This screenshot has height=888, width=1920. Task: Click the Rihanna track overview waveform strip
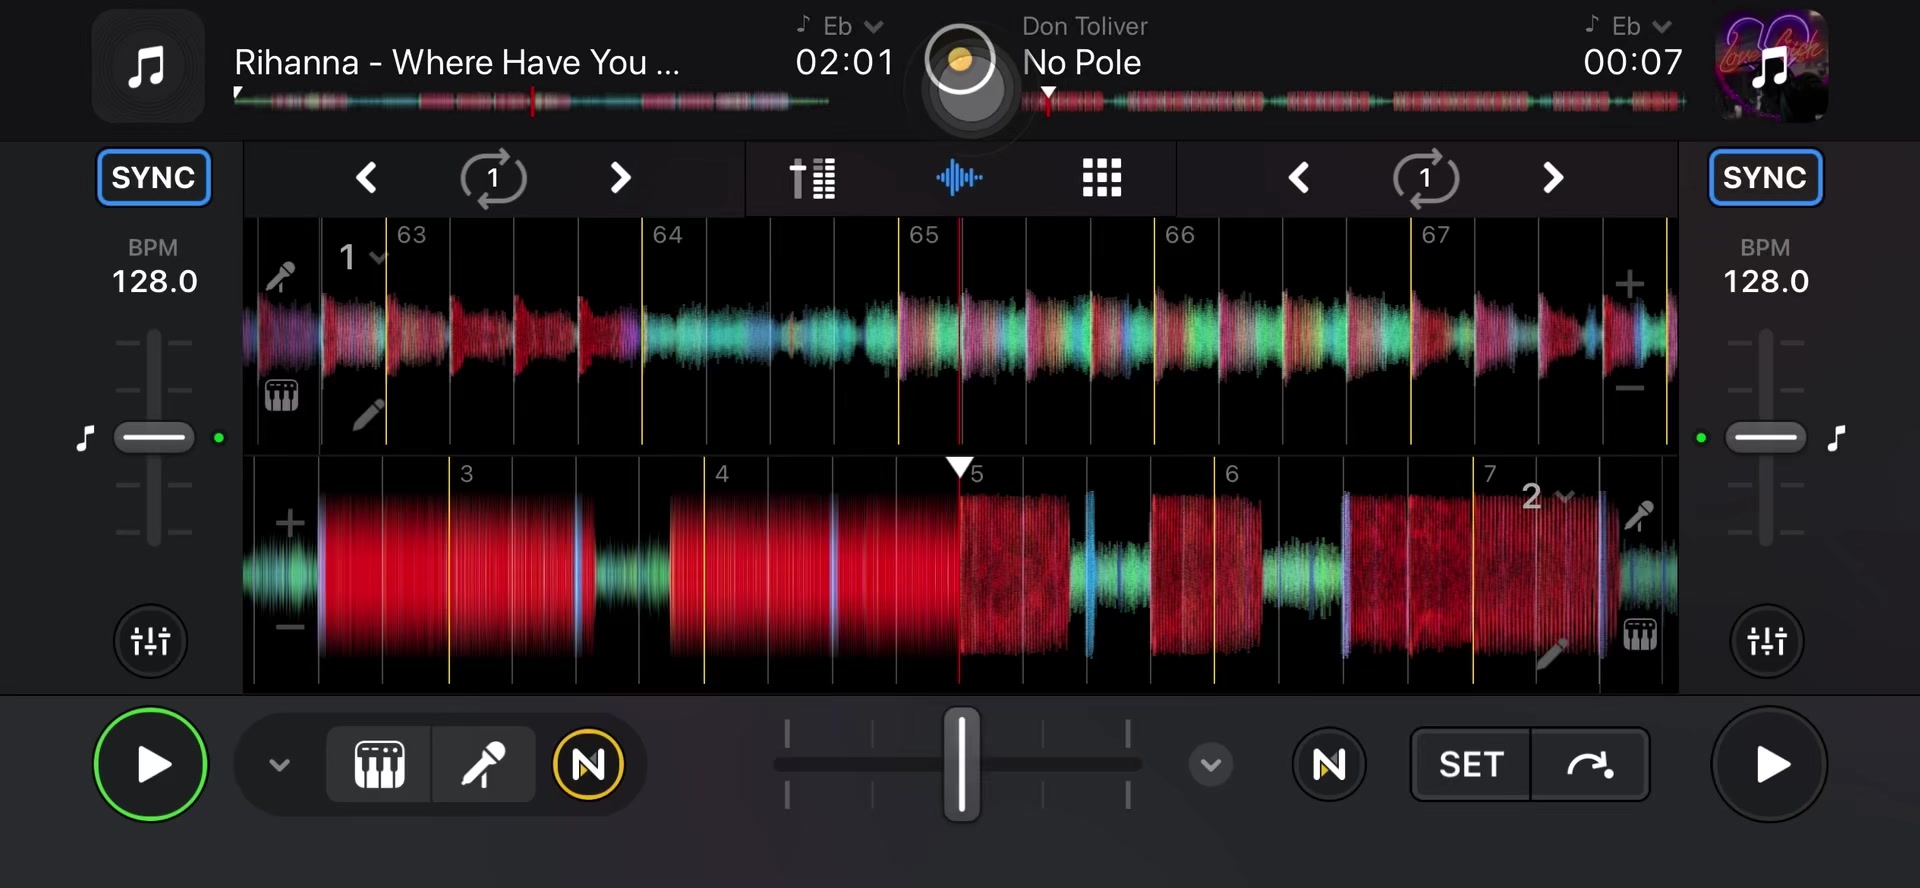coord(532,101)
